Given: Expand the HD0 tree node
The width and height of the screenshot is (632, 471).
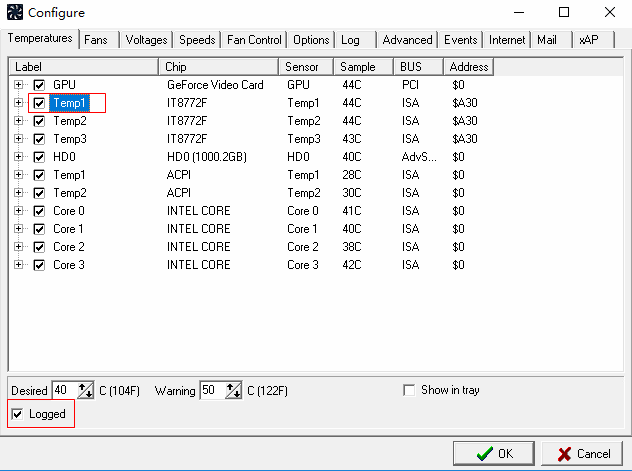Looking at the screenshot, I should point(18,156).
